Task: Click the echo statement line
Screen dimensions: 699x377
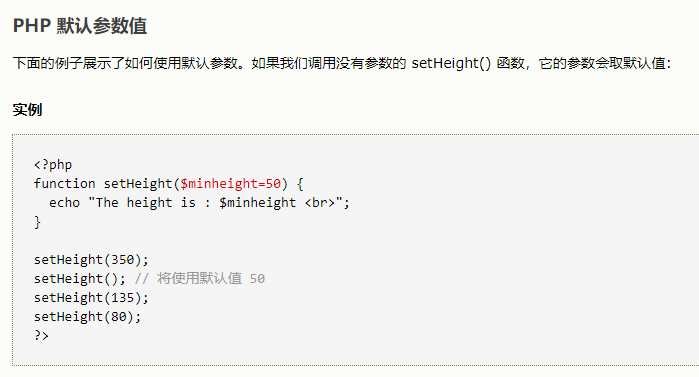Action: tap(199, 203)
